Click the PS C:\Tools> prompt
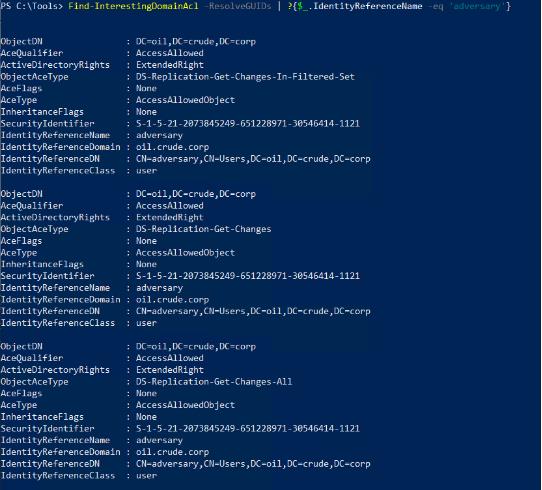 (x=32, y=6)
